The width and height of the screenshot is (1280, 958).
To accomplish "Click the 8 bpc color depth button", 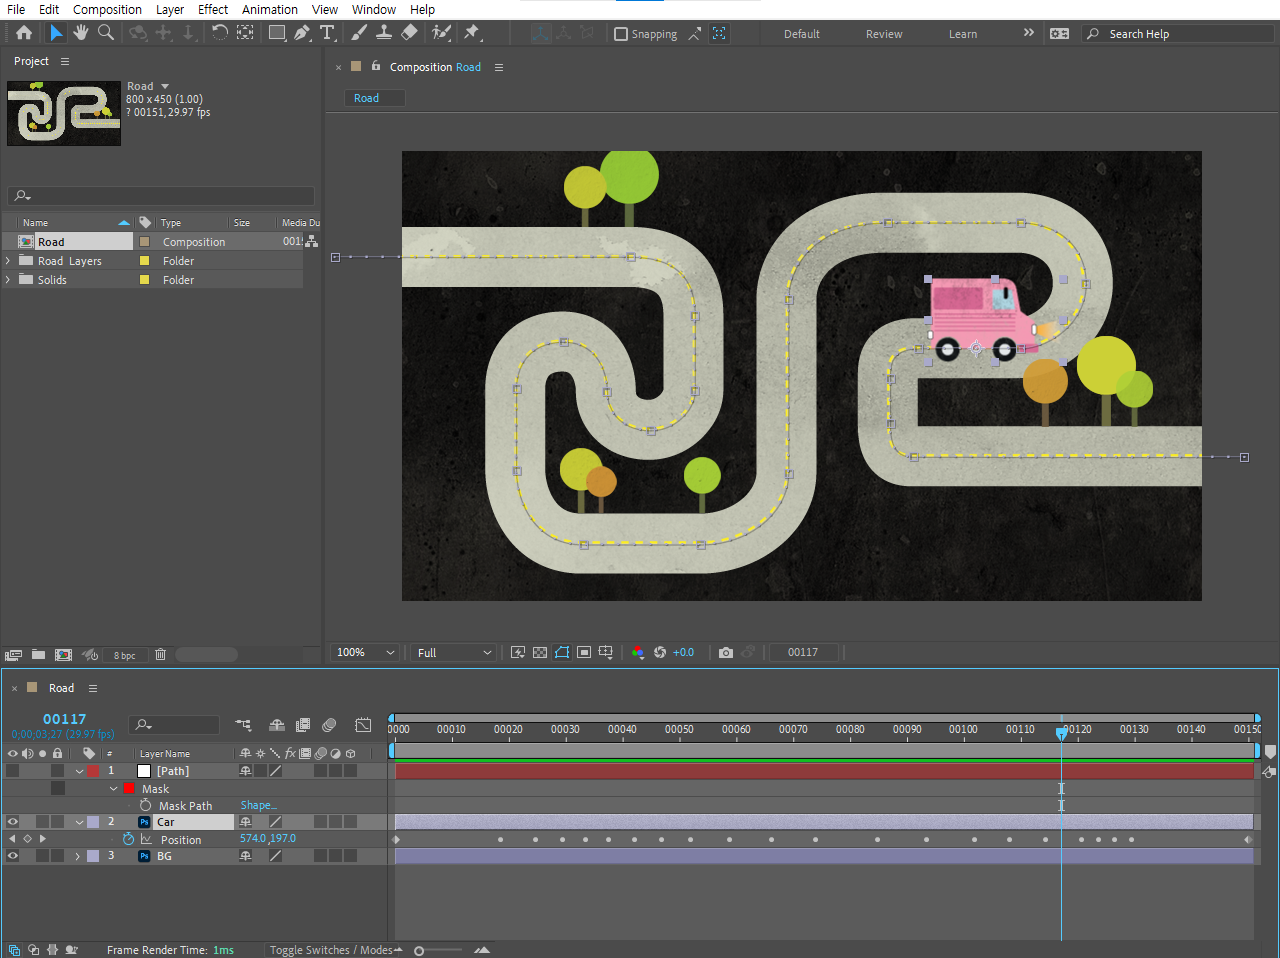I will (x=125, y=656).
